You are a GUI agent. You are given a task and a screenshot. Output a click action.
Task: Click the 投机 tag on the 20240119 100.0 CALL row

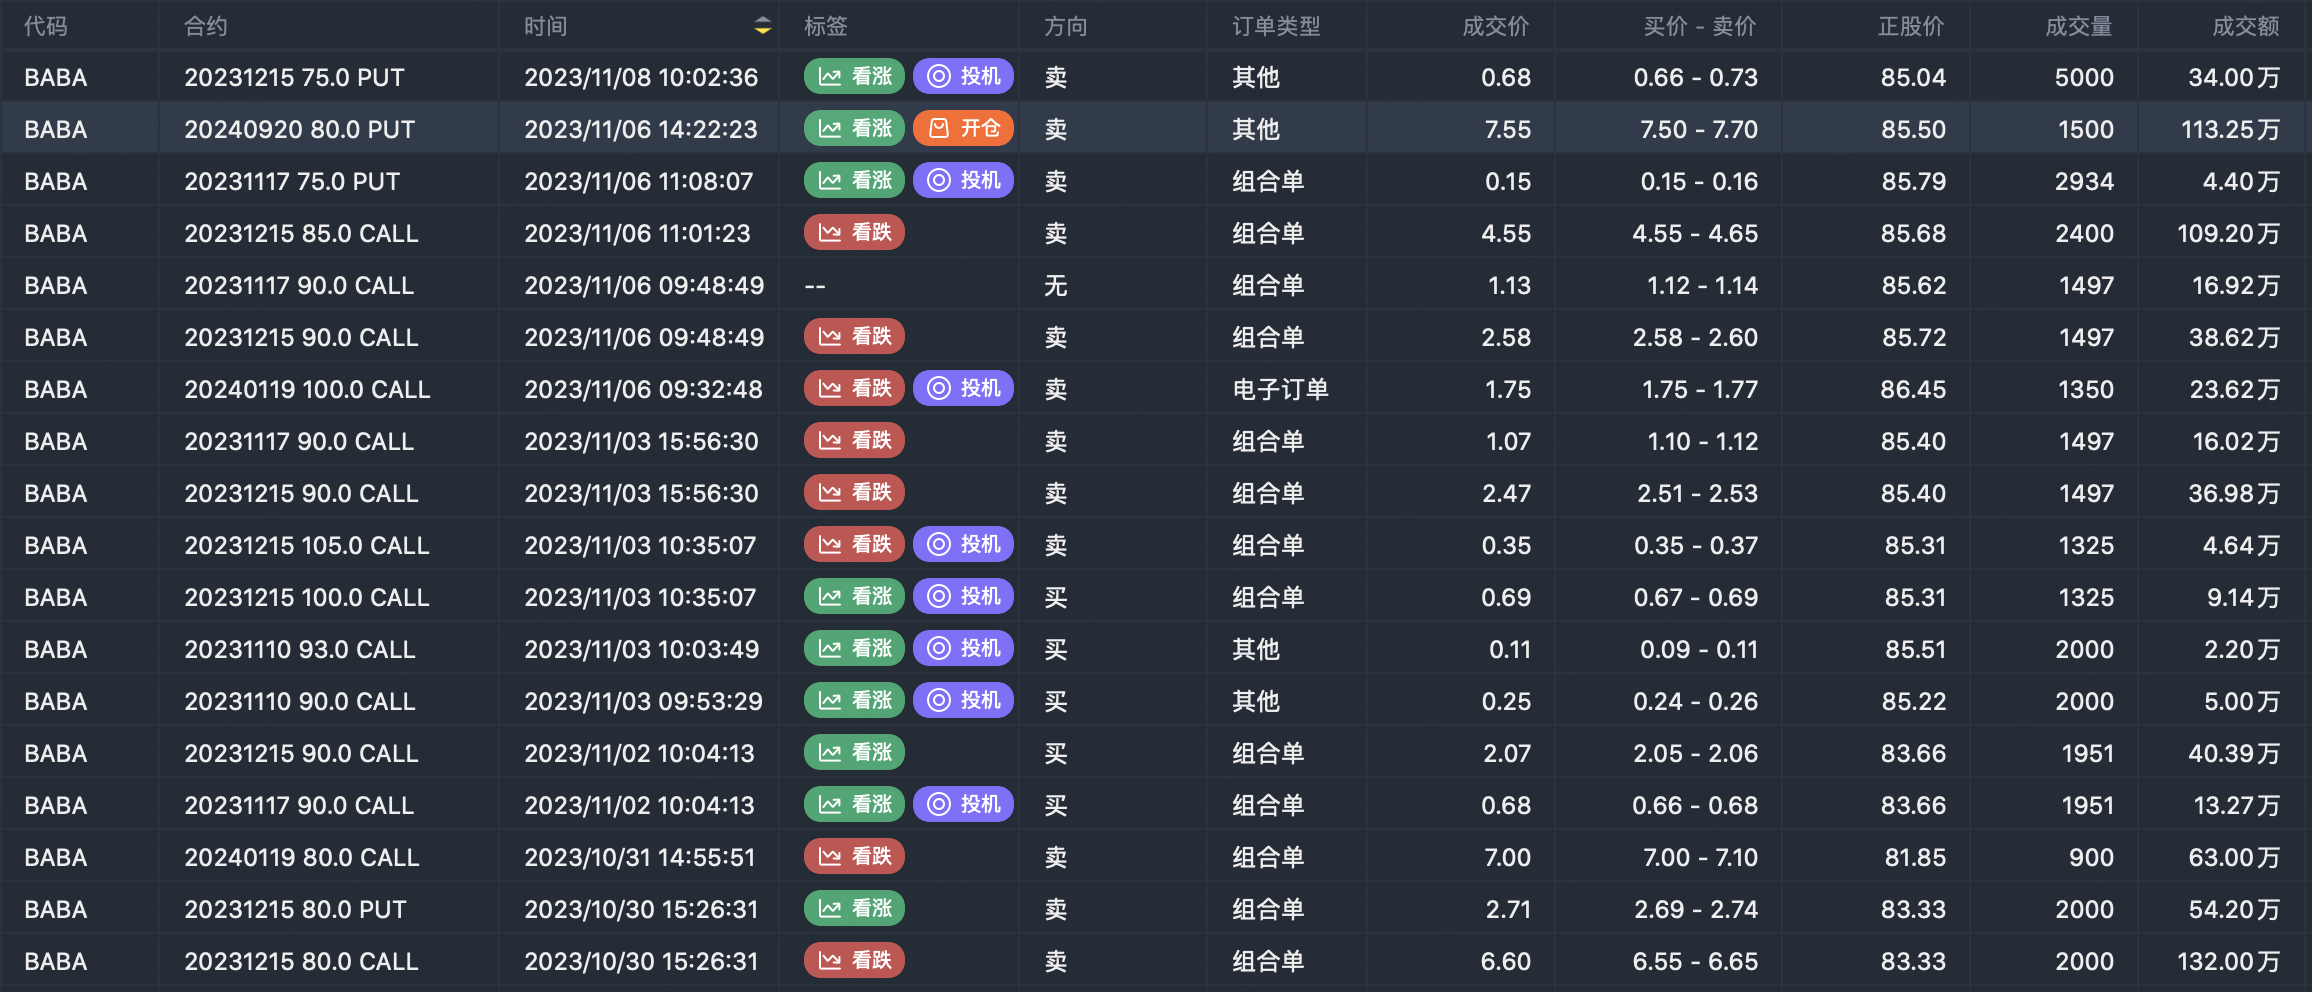(963, 388)
